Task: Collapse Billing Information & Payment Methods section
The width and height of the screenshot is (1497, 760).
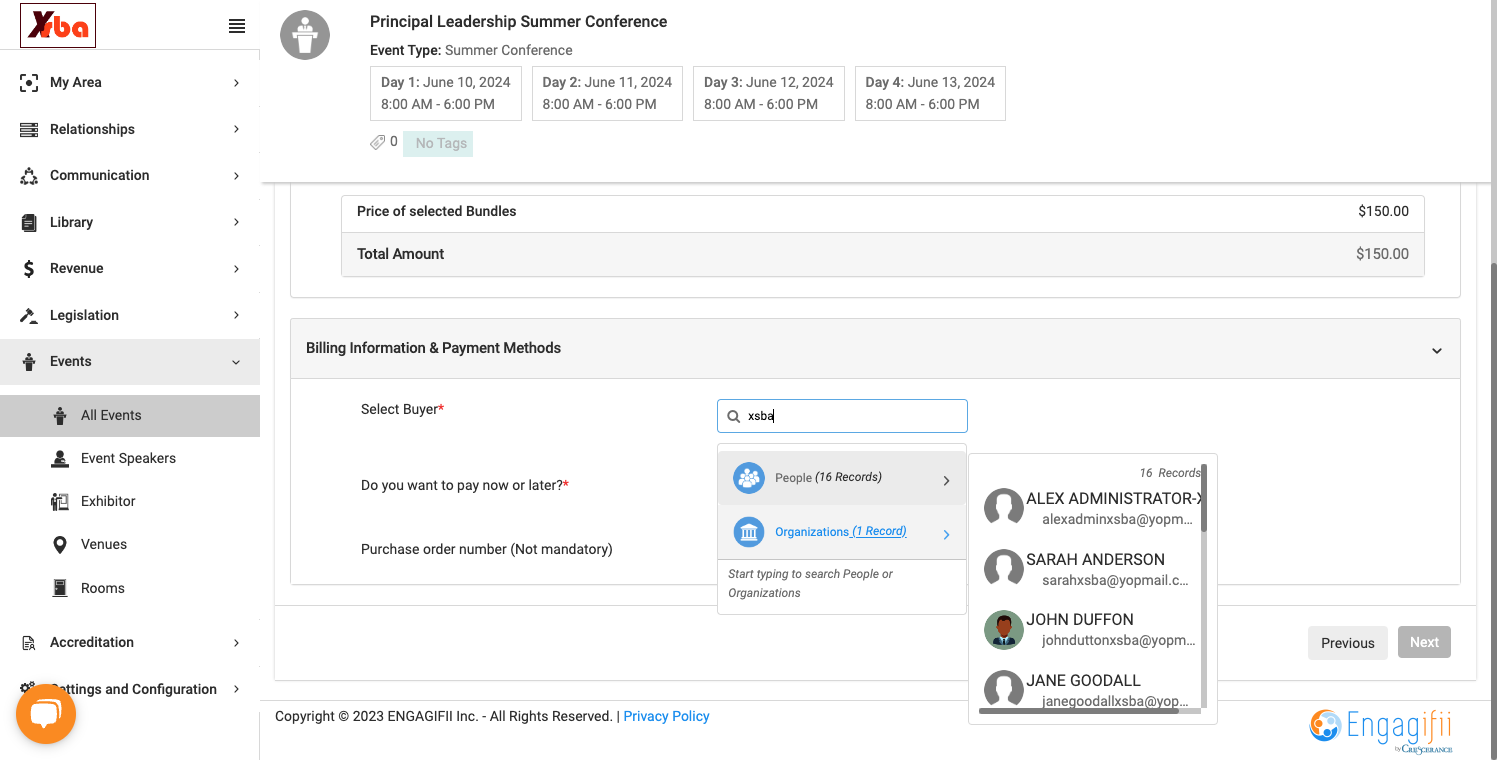Action: click(1437, 350)
